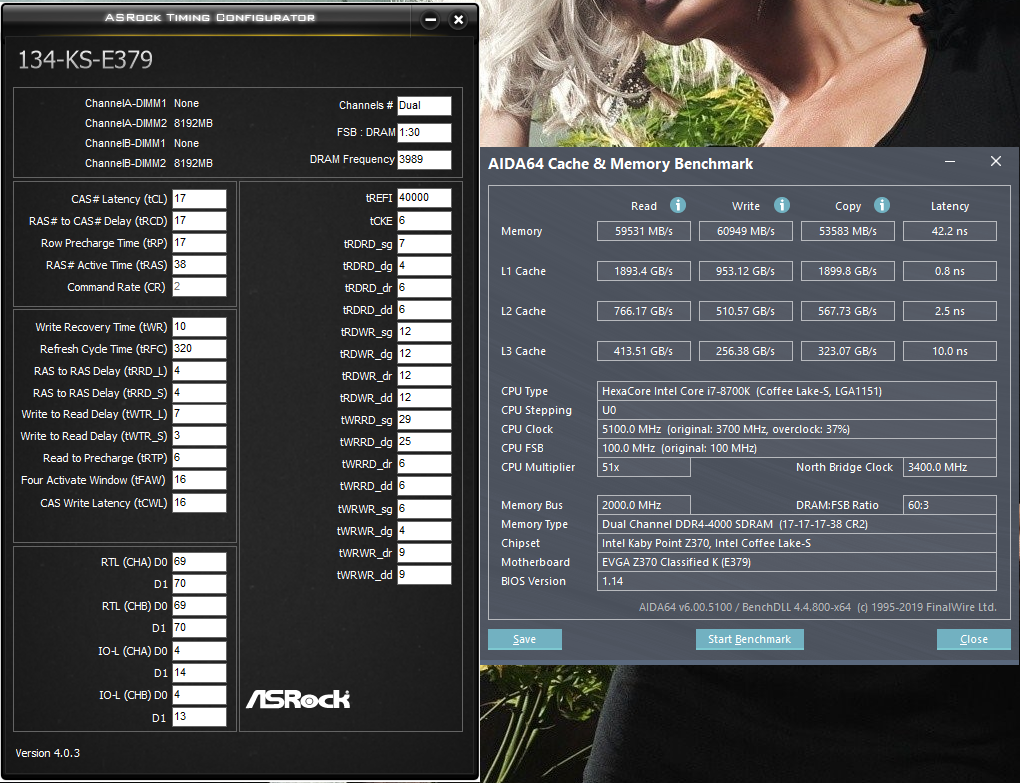
Task: Click the Write info icon in AIDA64
Action: tap(782, 206)
